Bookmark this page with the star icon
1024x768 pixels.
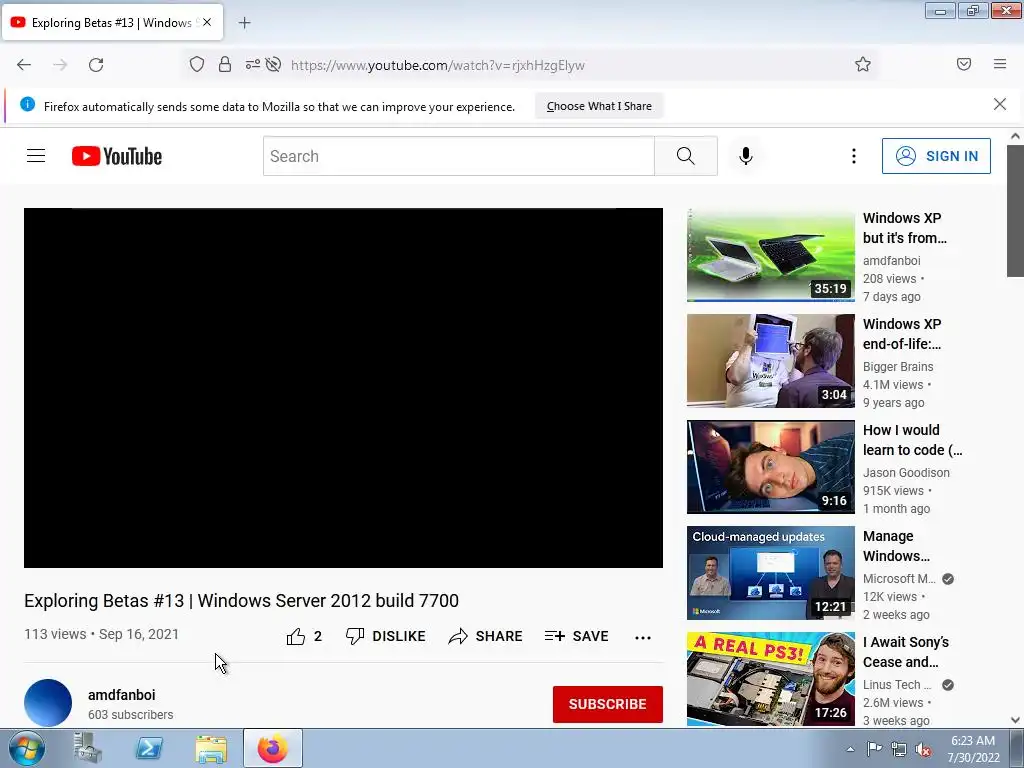863,64
